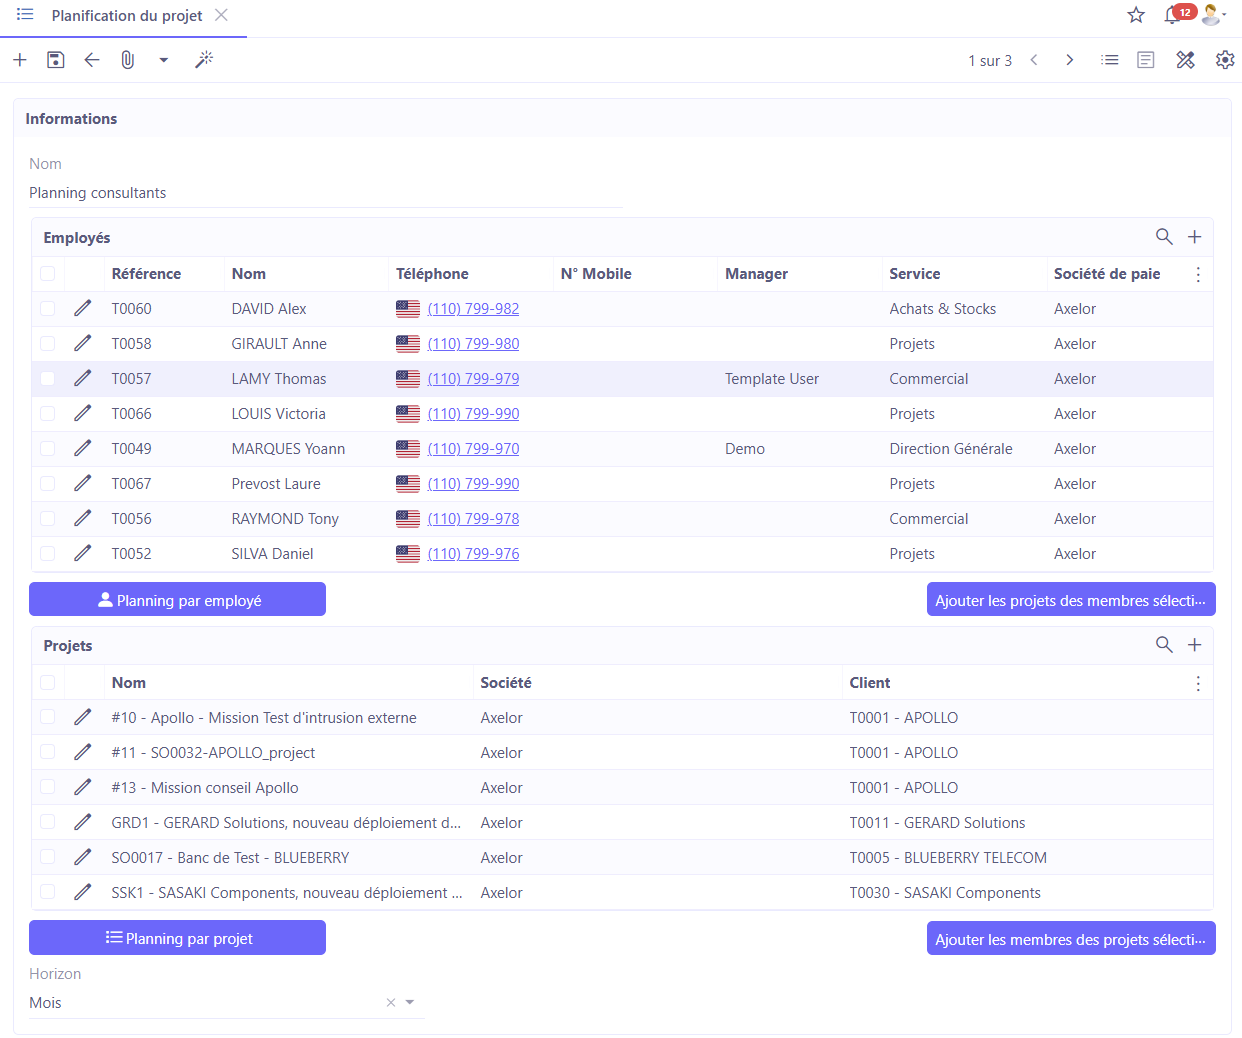Tick the checkbox for GIRAULT Anne
This screenshot has height=1038, width=1242.
[48, 343]
